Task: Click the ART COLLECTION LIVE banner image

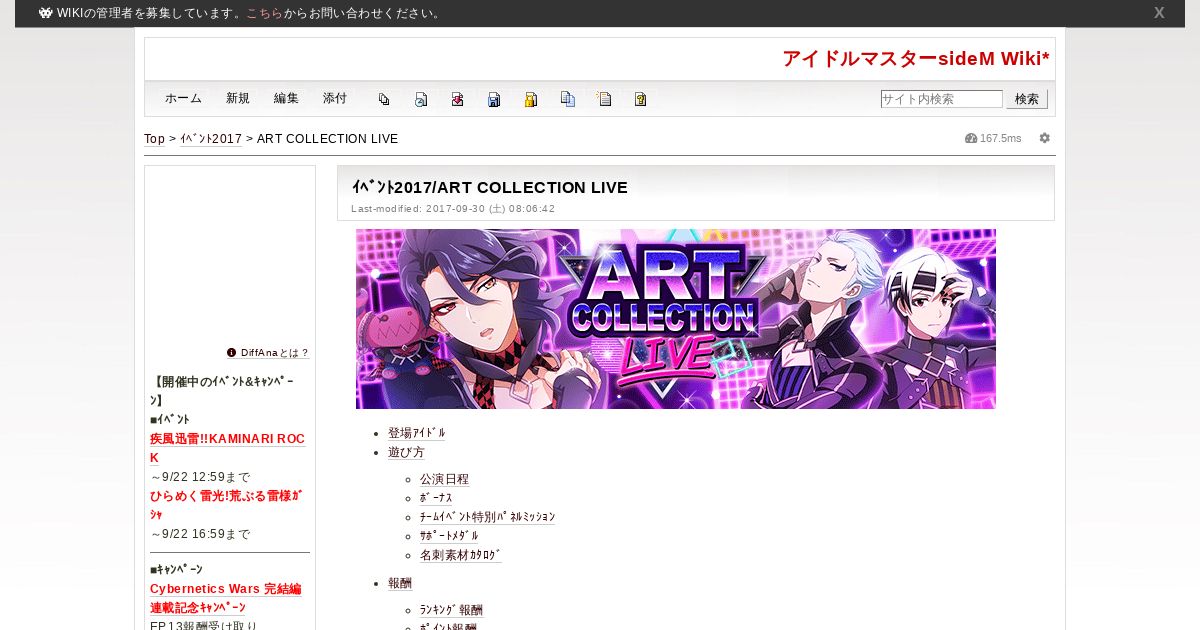Action: [676, 319]
